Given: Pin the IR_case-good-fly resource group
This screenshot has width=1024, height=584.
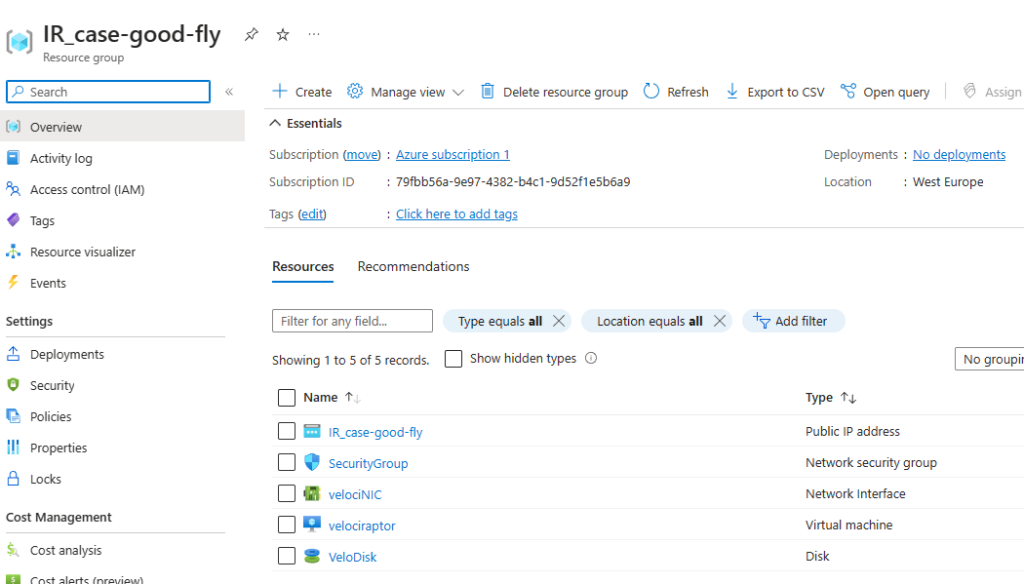Looking at the screenshot, I should [252, 34].
